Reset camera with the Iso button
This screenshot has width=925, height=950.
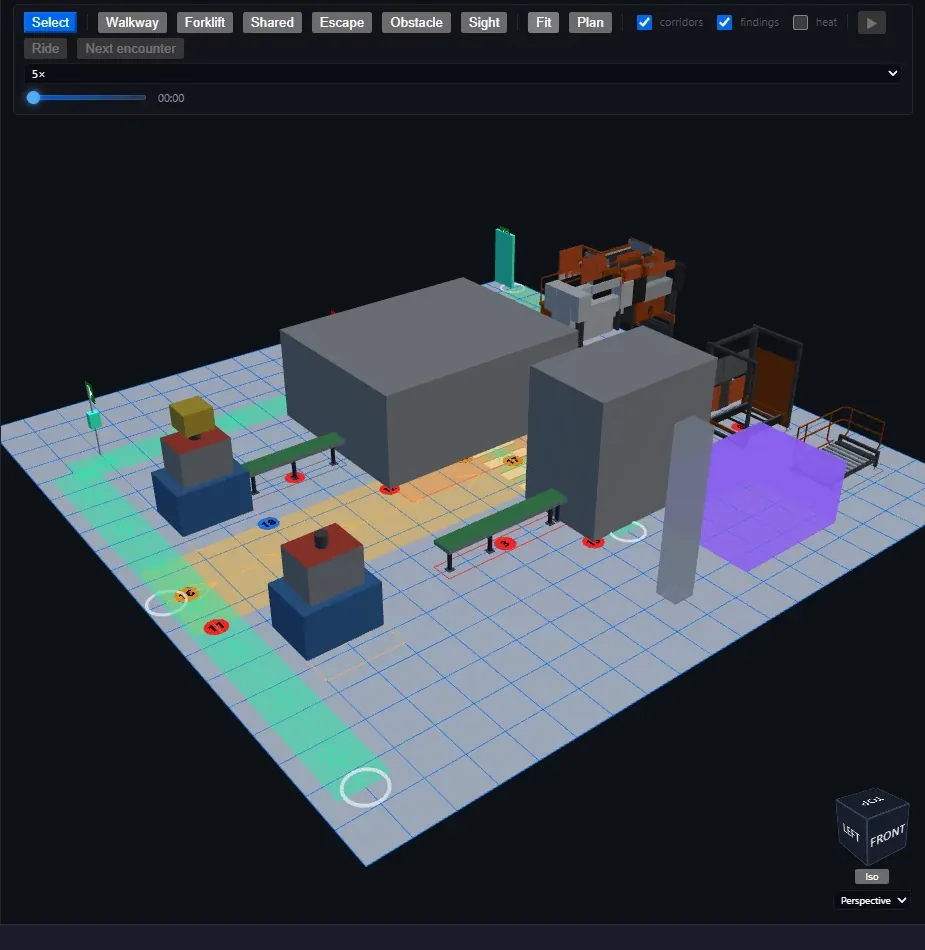coord(872,877)
